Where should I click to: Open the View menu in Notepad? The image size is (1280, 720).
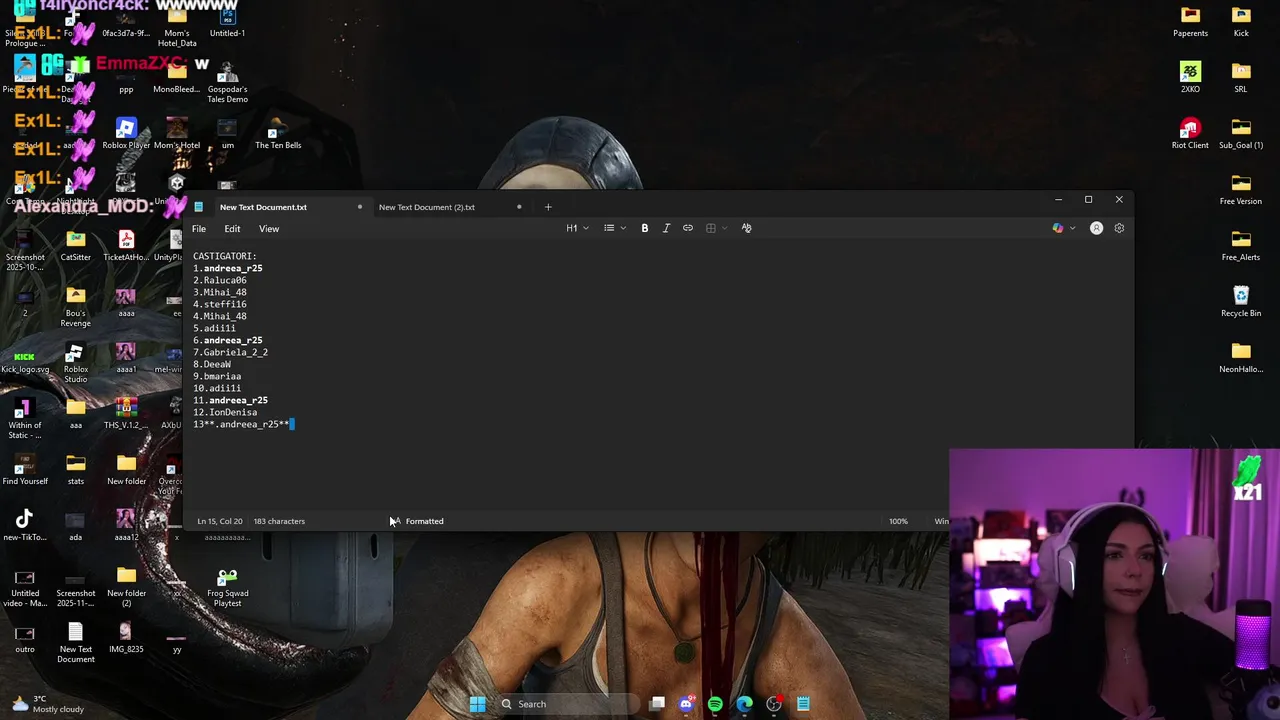[269, 229]
